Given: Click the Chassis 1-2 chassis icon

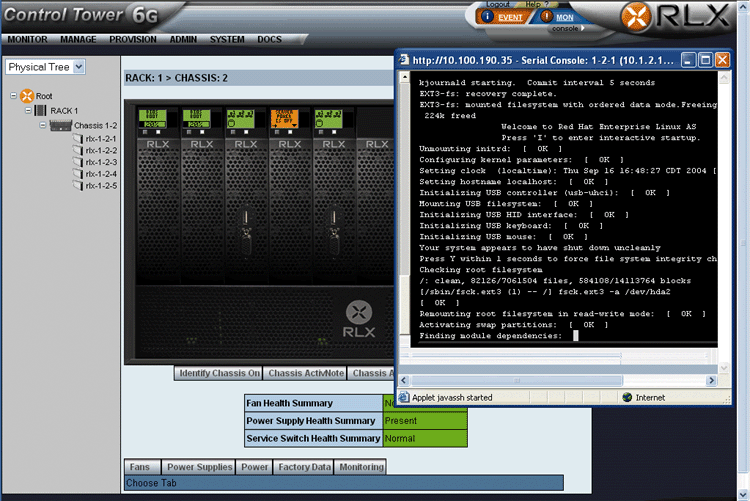Looking at the screenshot, I should click(x=61, y=126).
